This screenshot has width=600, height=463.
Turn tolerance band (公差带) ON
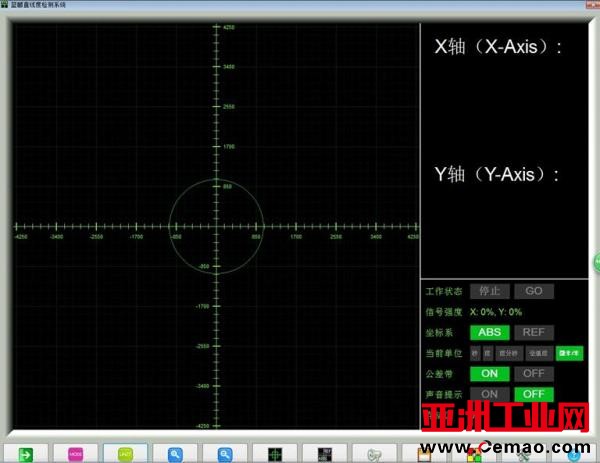tap(490, 373)
